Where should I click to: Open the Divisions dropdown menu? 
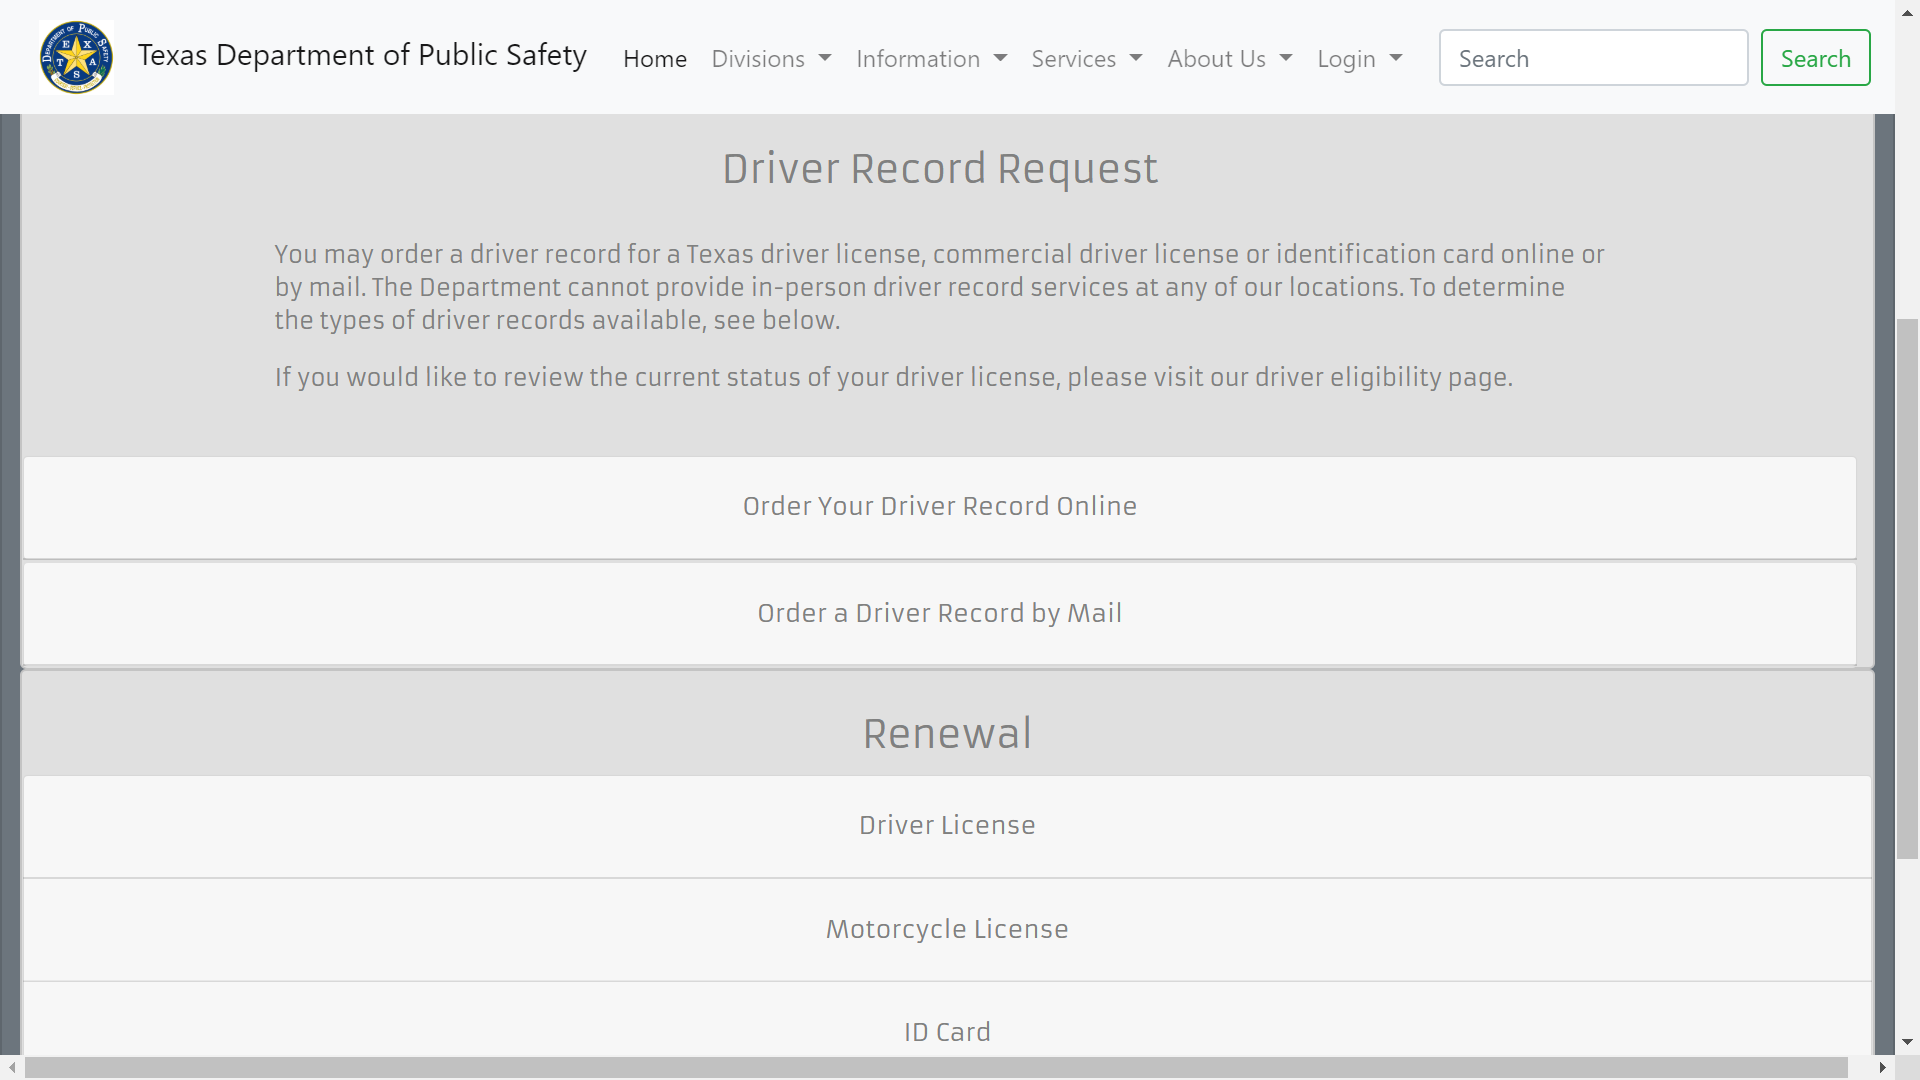[771, 59]
